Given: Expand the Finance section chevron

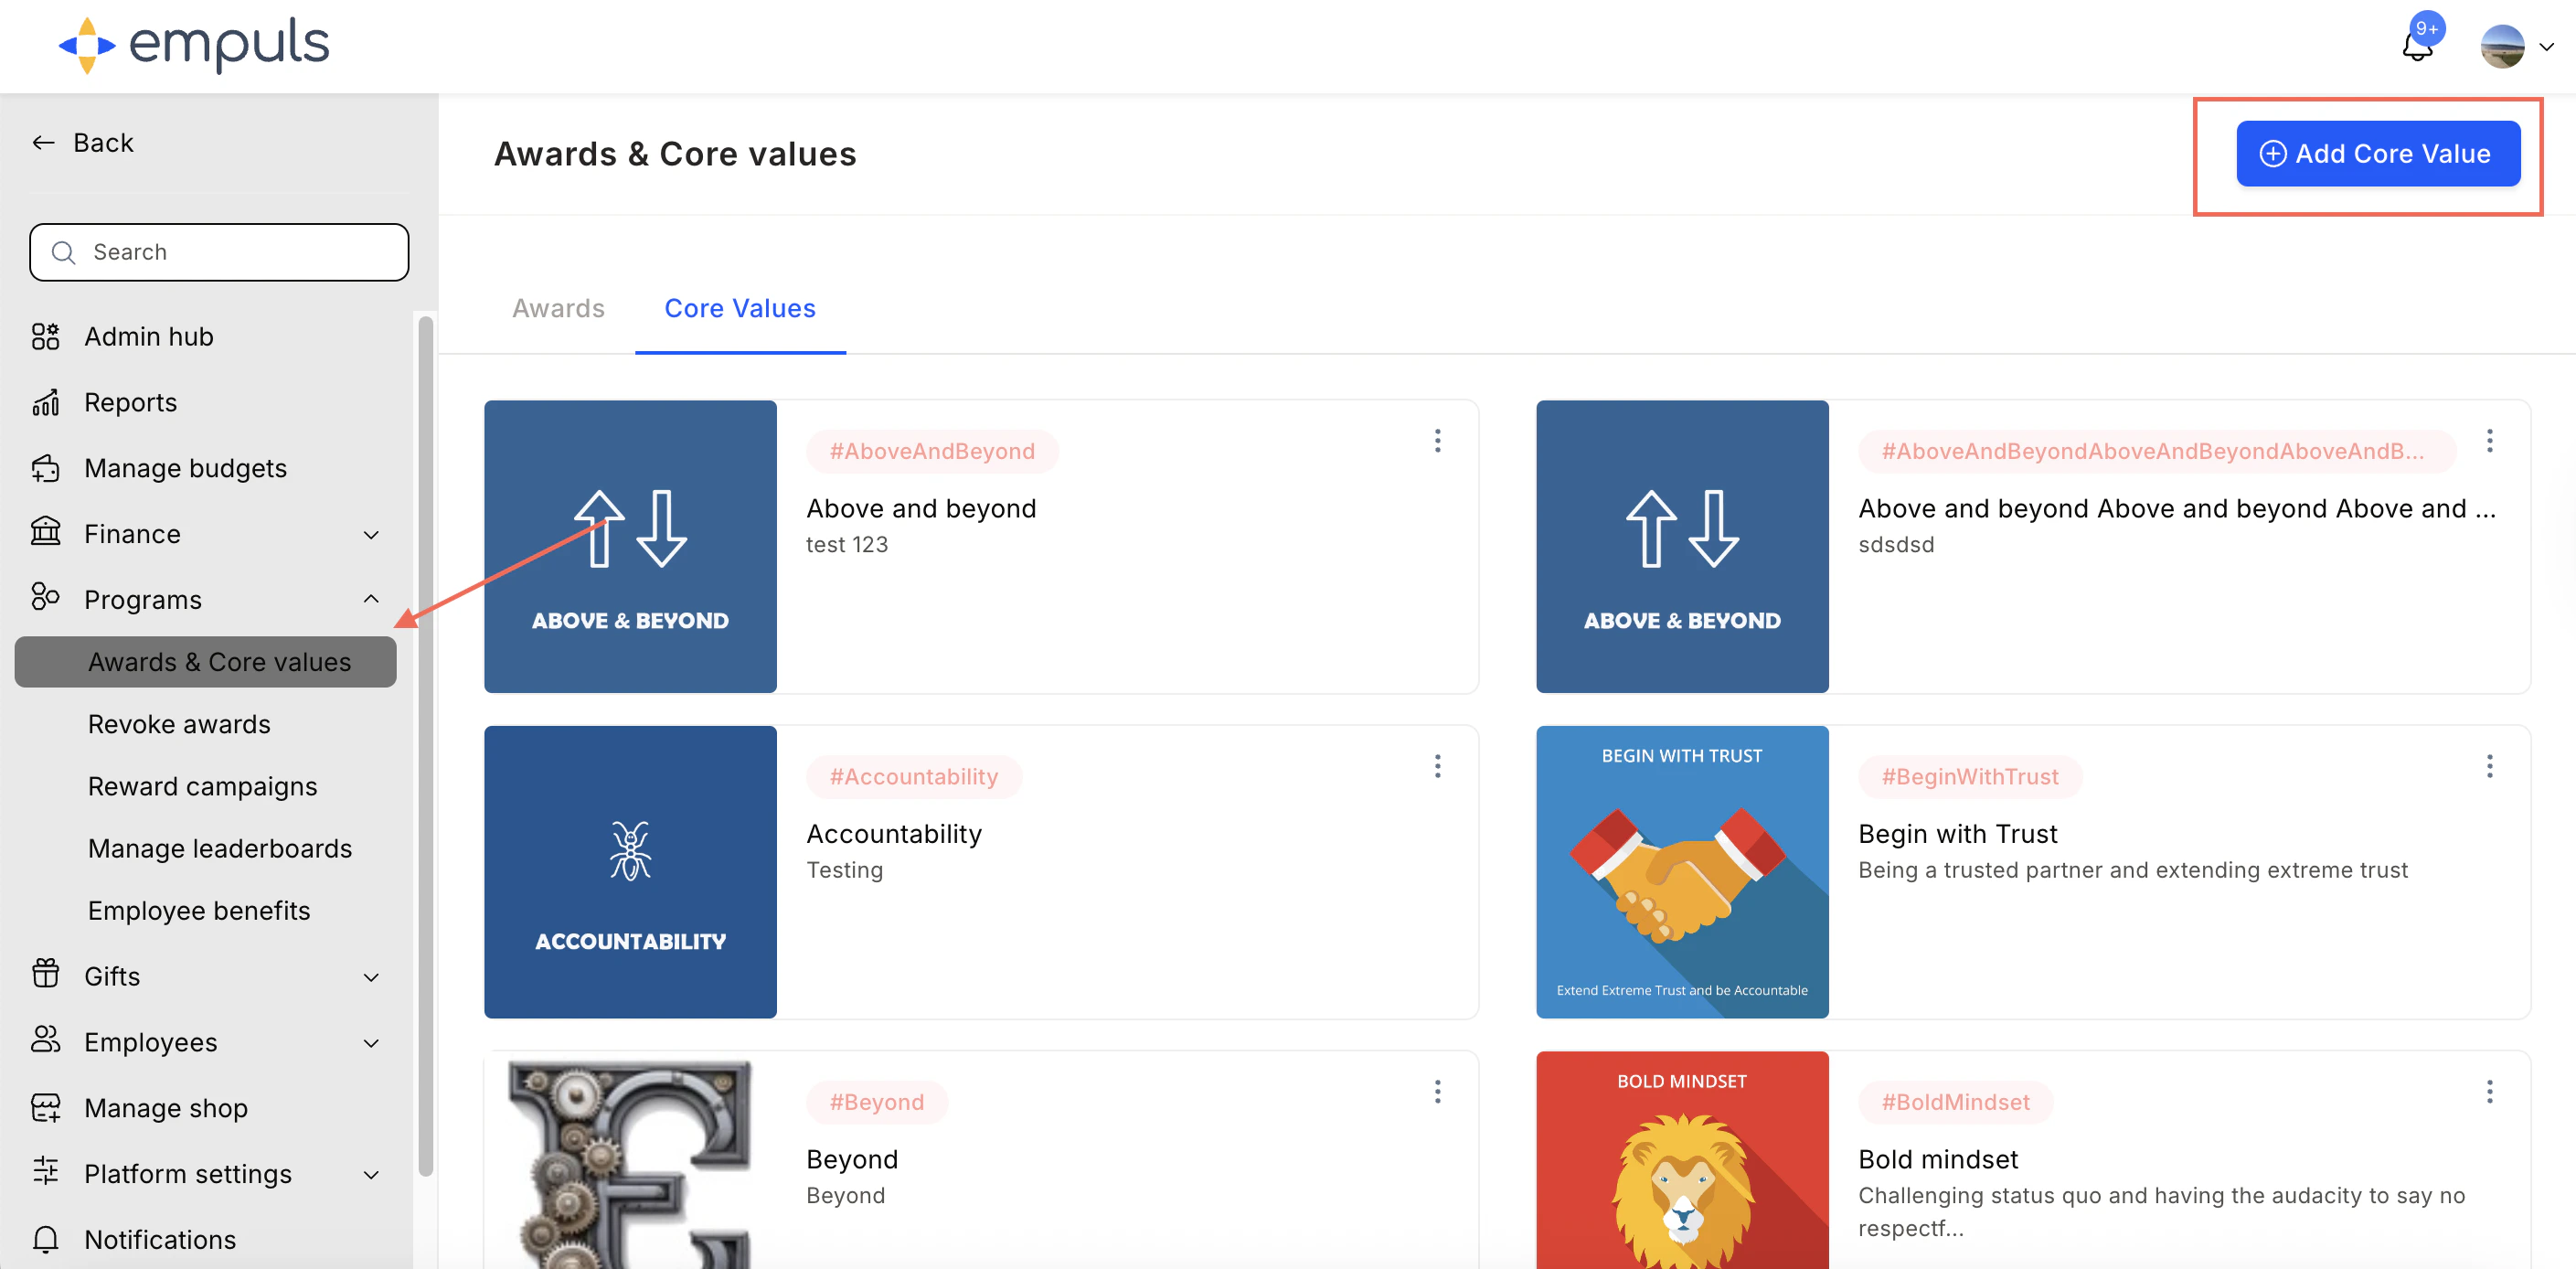Looking at the screenshot, I should (371, 535).
